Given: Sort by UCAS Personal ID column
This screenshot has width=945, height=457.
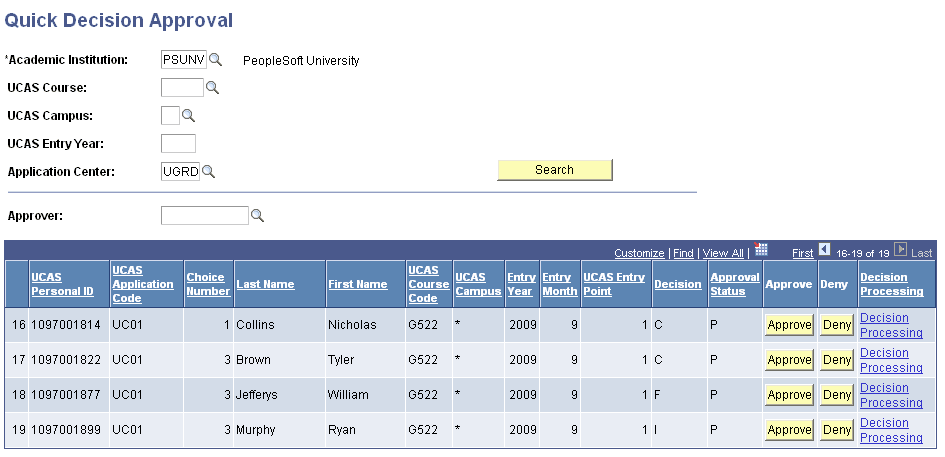Looking at the screenshot, I should click(x=62, y=284).
